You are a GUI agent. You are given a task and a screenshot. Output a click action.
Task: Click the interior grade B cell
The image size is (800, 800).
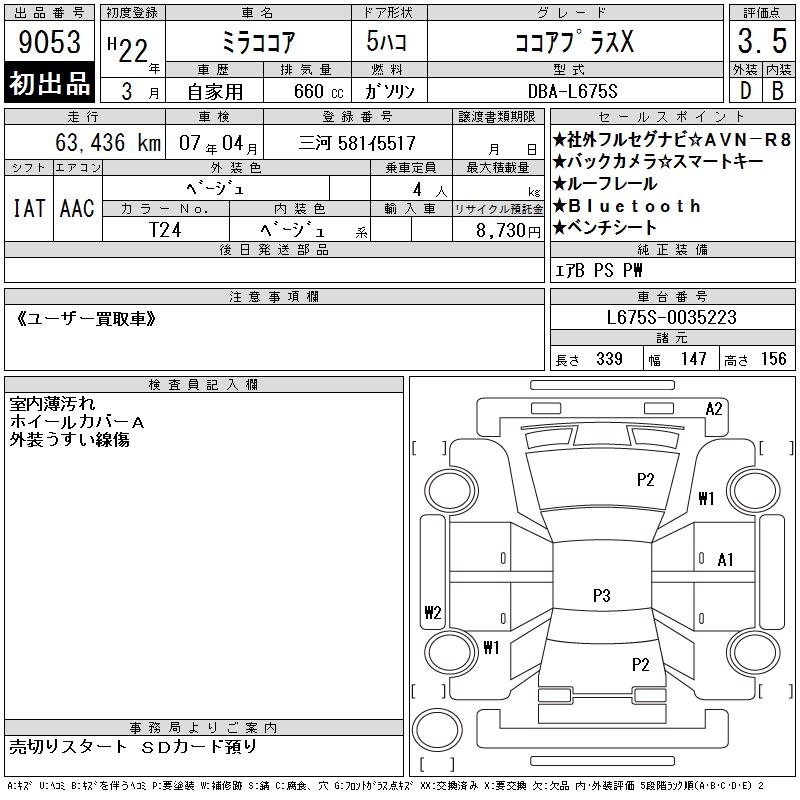tap(778, 89)
